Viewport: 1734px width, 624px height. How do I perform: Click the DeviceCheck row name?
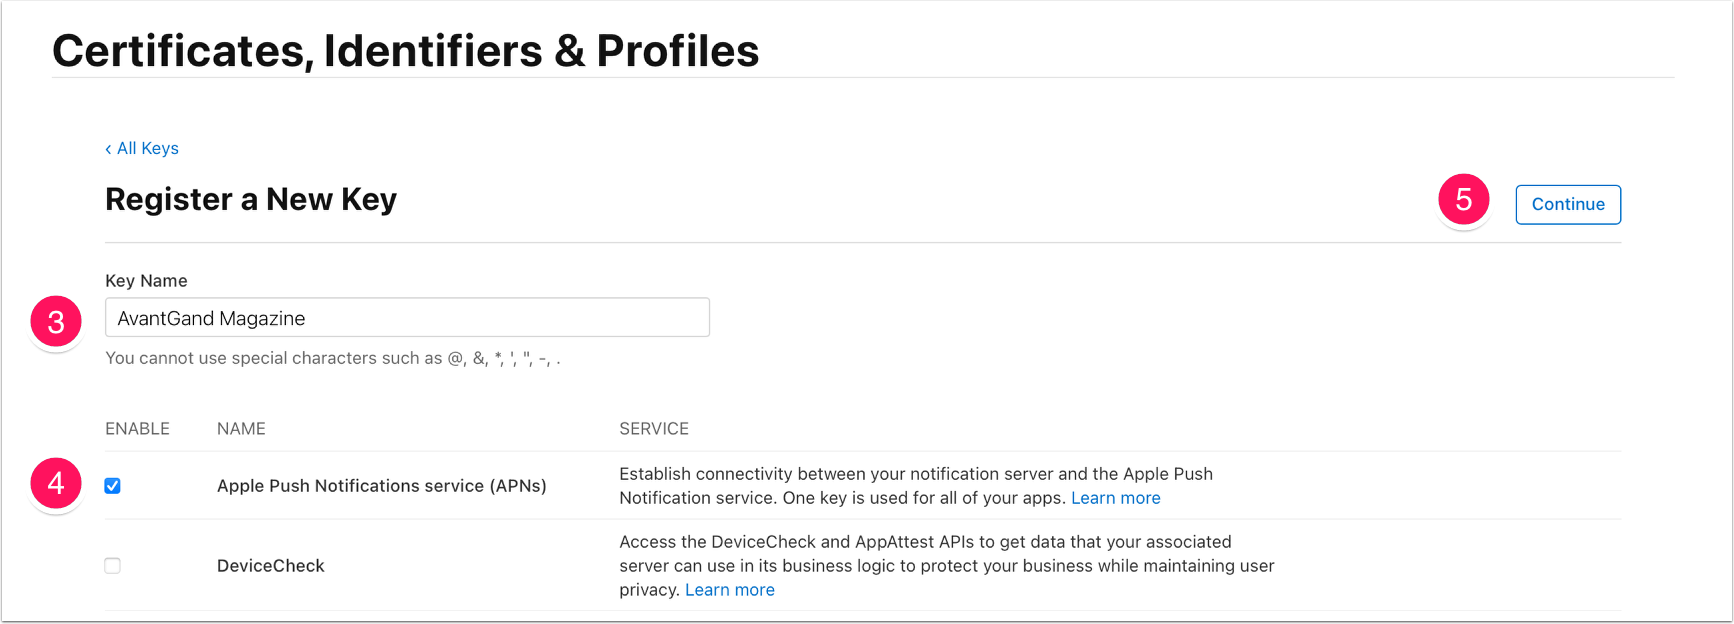click(271, 566)
